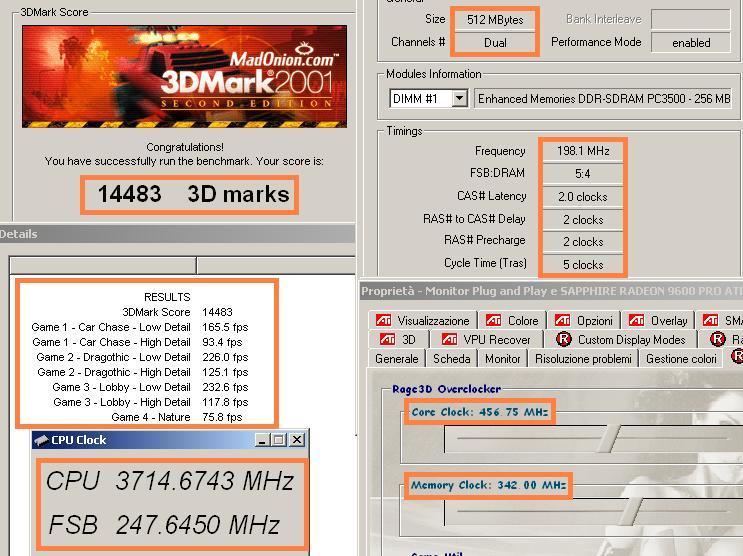Click ATI icon on Overlay tab
This screenshot has width=743, height=556.
636,320
